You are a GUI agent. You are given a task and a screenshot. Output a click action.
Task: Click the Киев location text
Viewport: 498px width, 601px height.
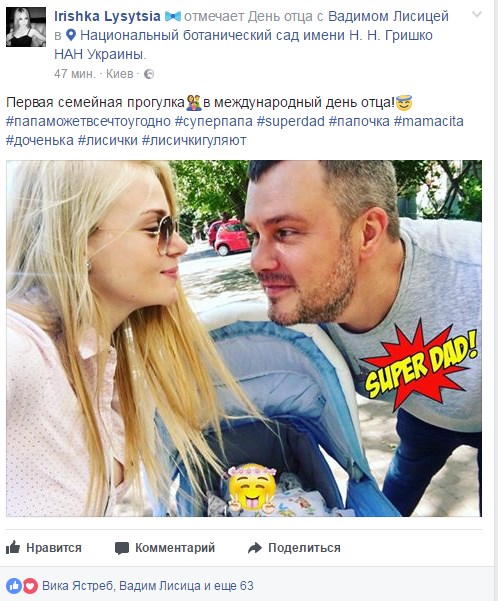(120, 74)
